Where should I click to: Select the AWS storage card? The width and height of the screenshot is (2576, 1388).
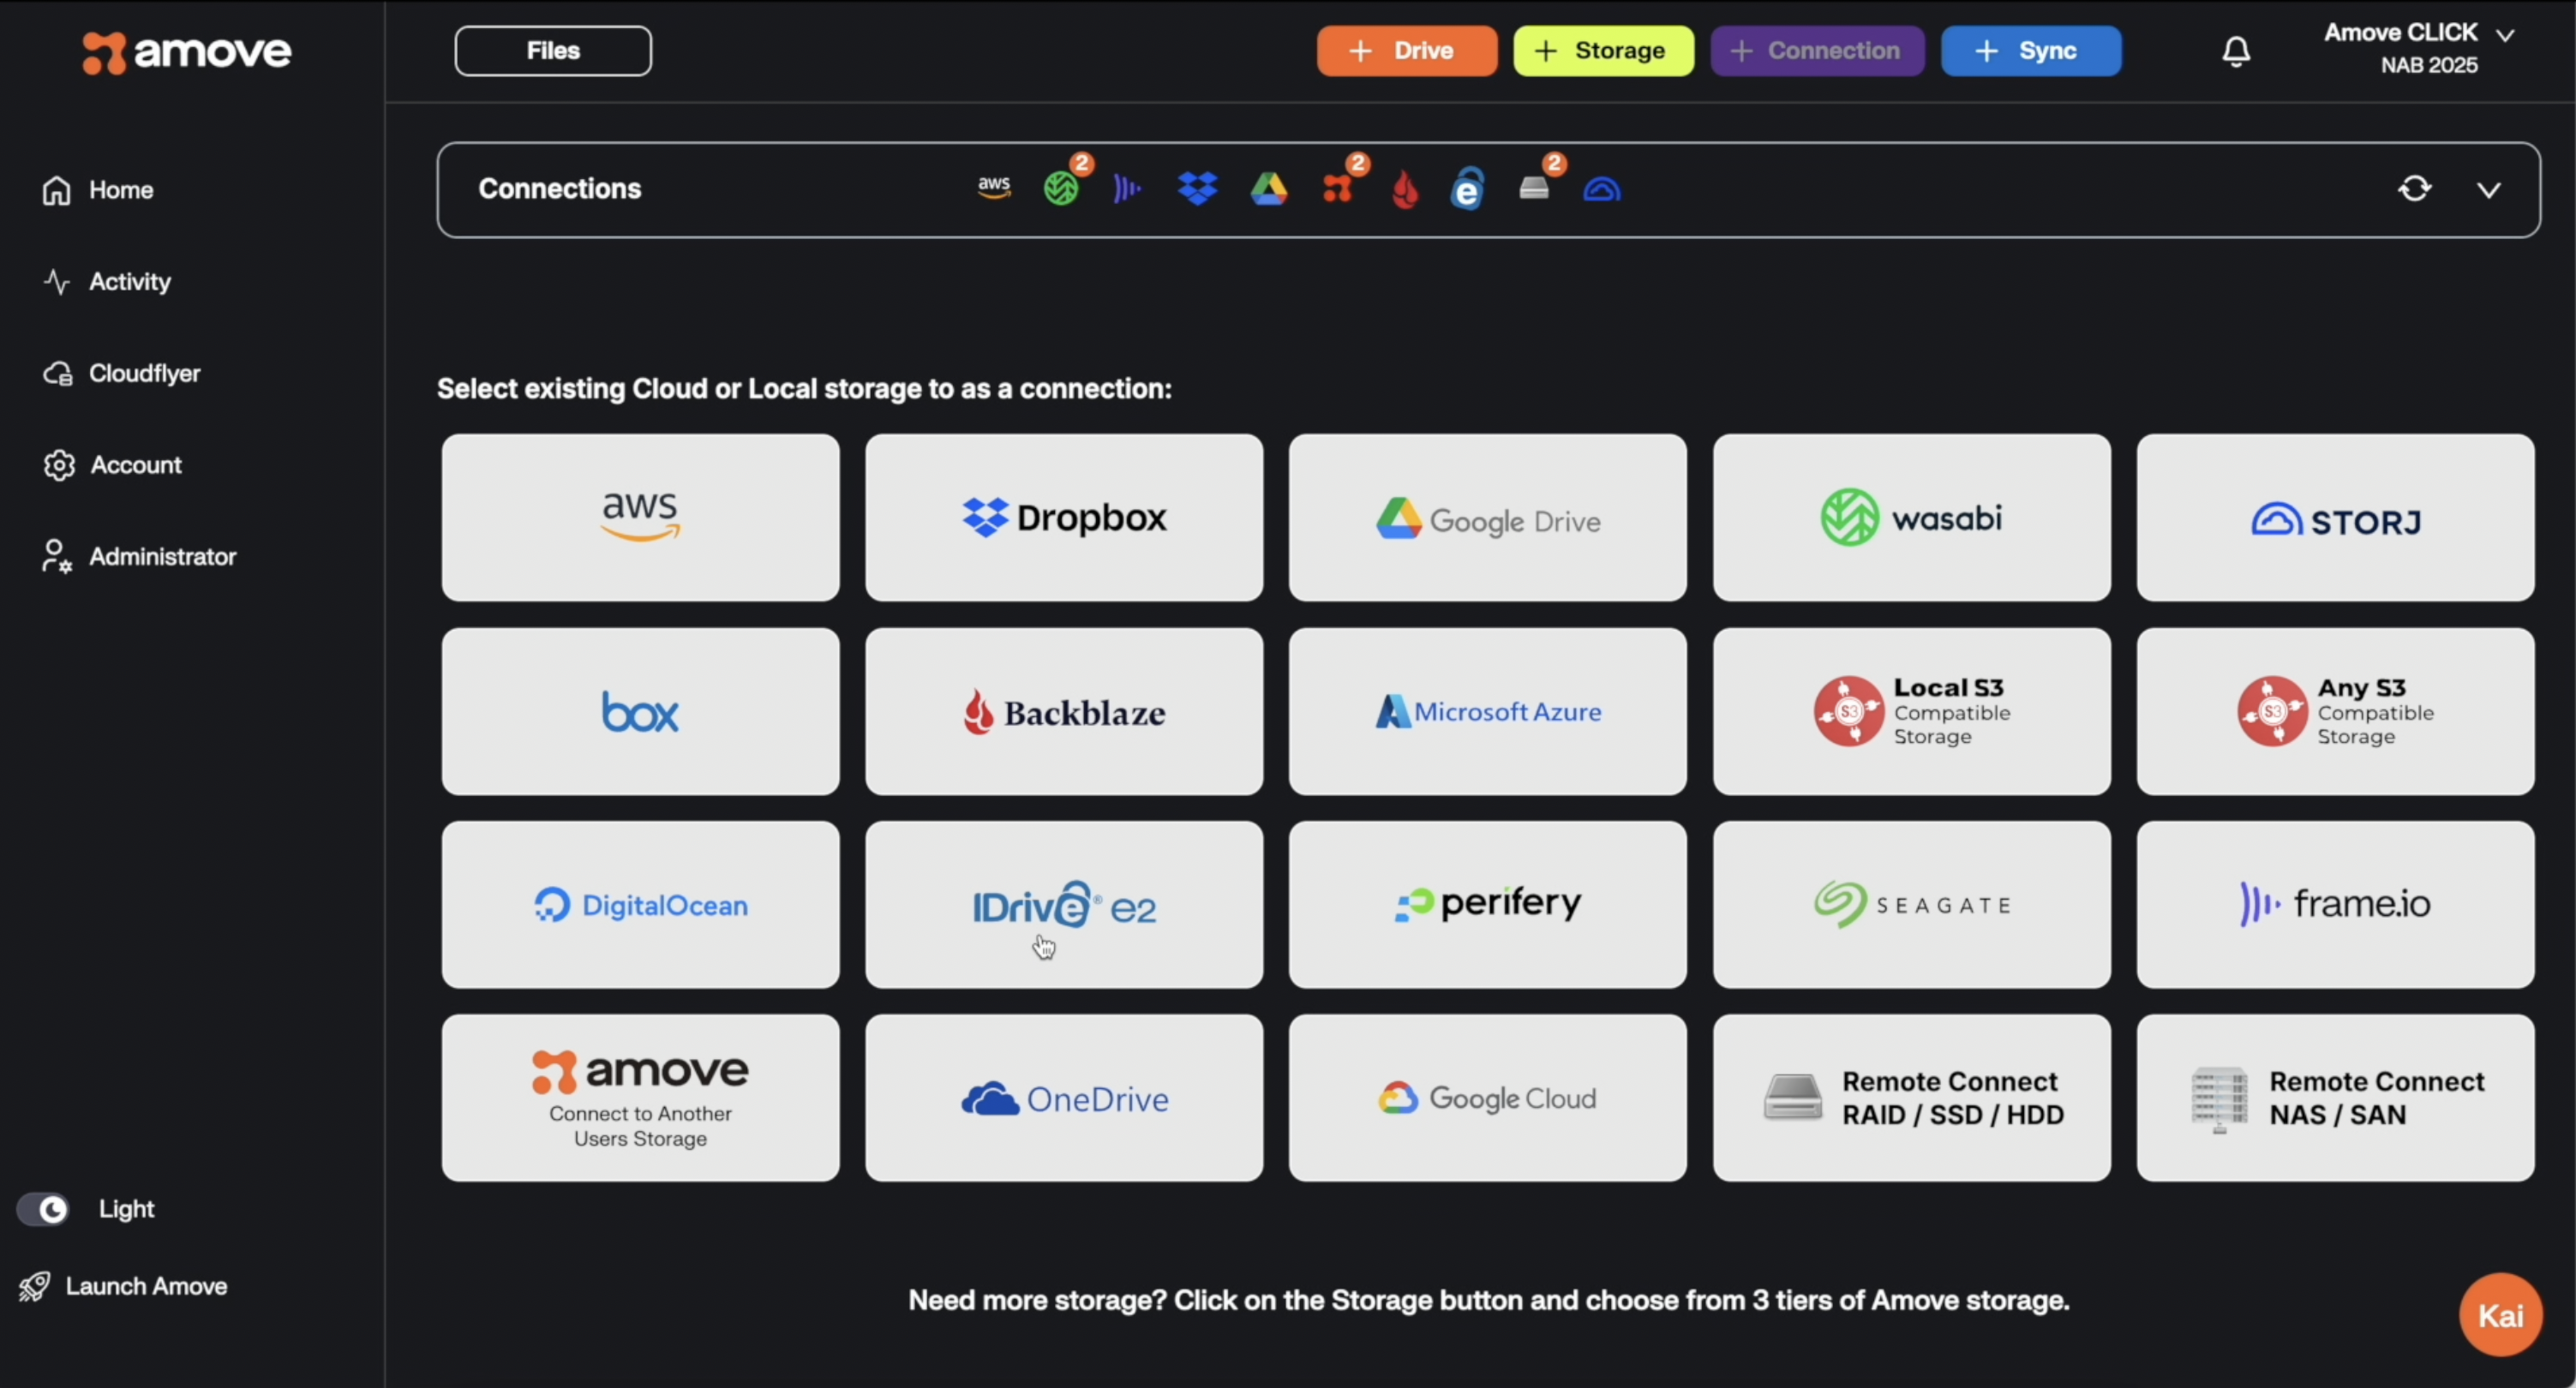tap(640, 517)
